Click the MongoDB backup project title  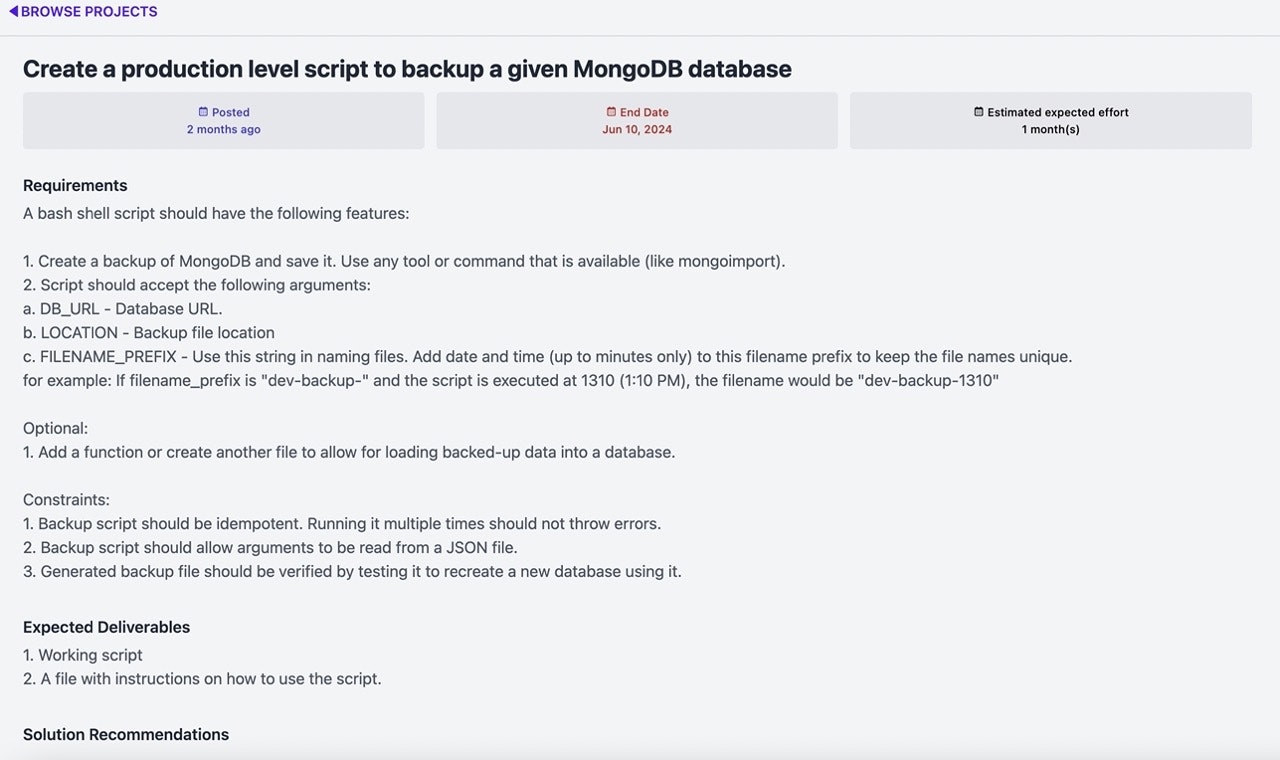pos(407,69)
